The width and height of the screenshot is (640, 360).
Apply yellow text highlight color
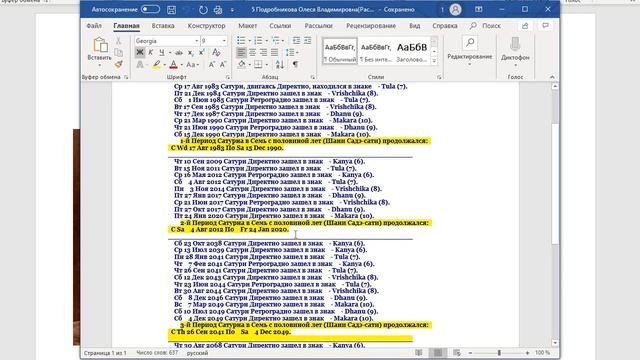(x=156, y=64)
